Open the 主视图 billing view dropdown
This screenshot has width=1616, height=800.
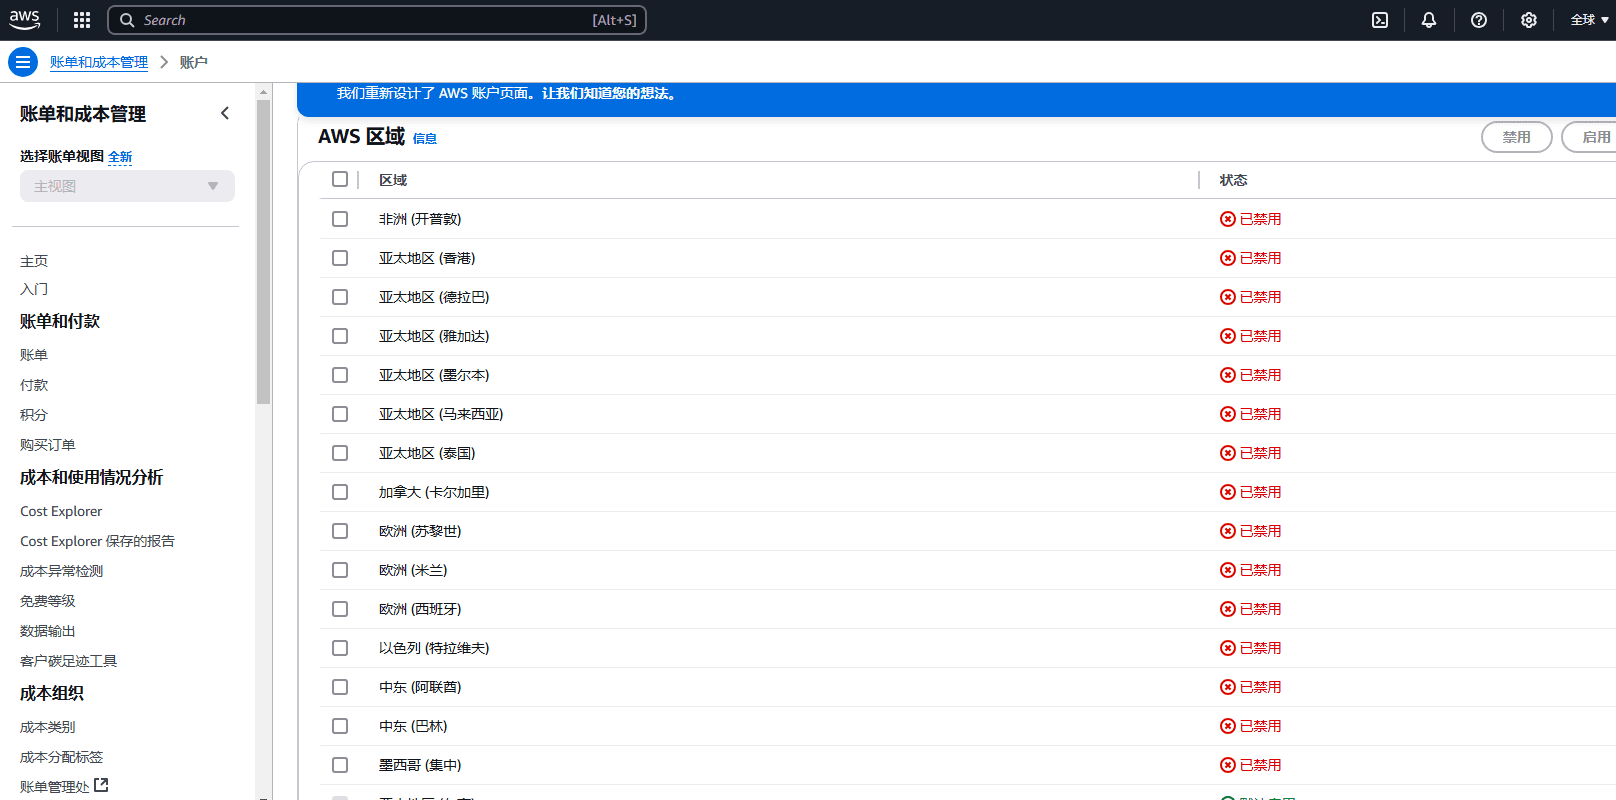(127, 186)
